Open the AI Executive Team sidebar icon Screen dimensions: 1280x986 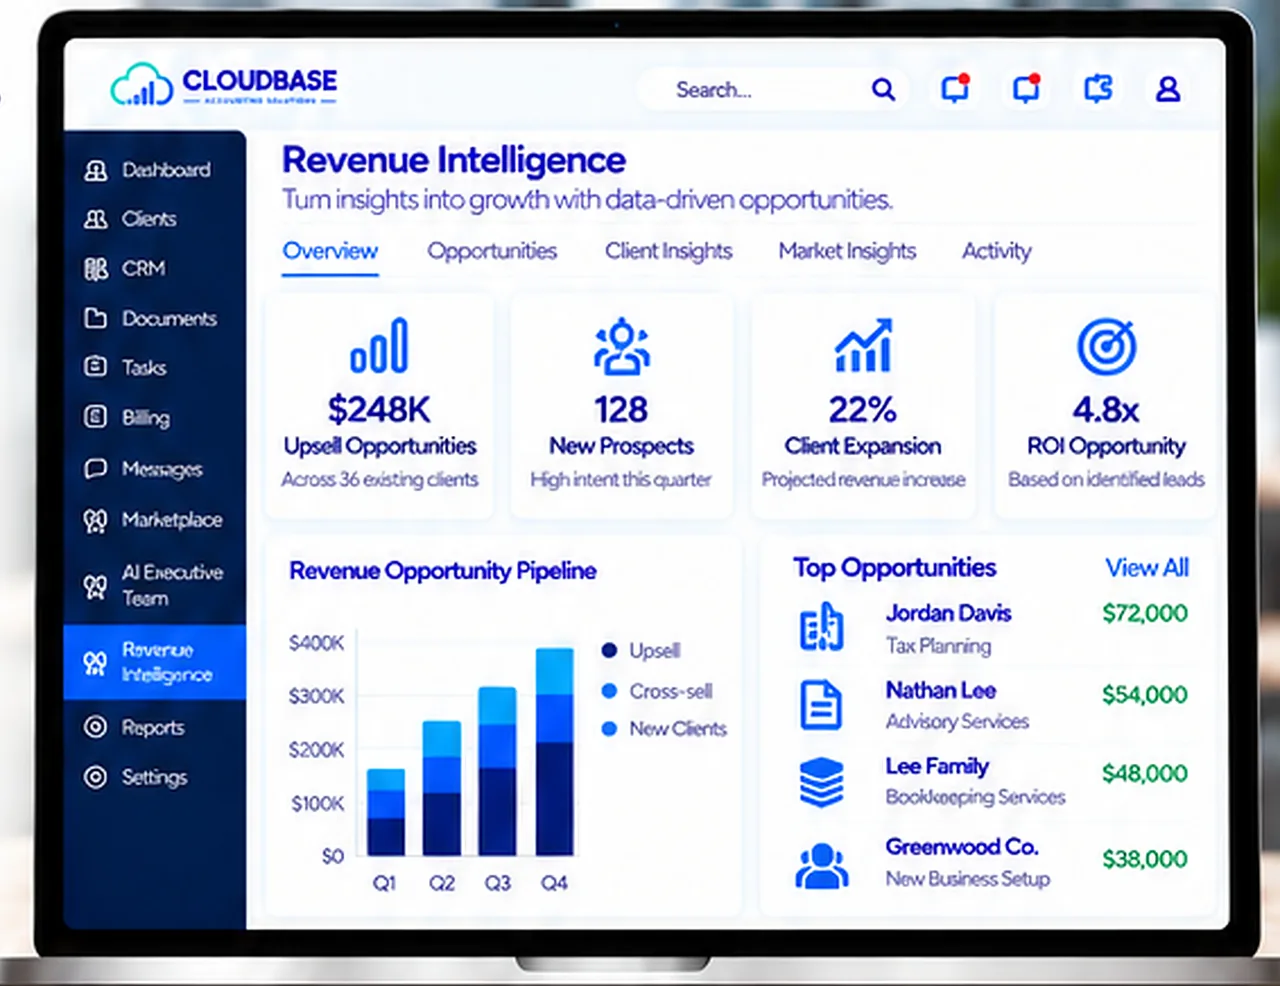pyautogui.click(x=96, y=586)
